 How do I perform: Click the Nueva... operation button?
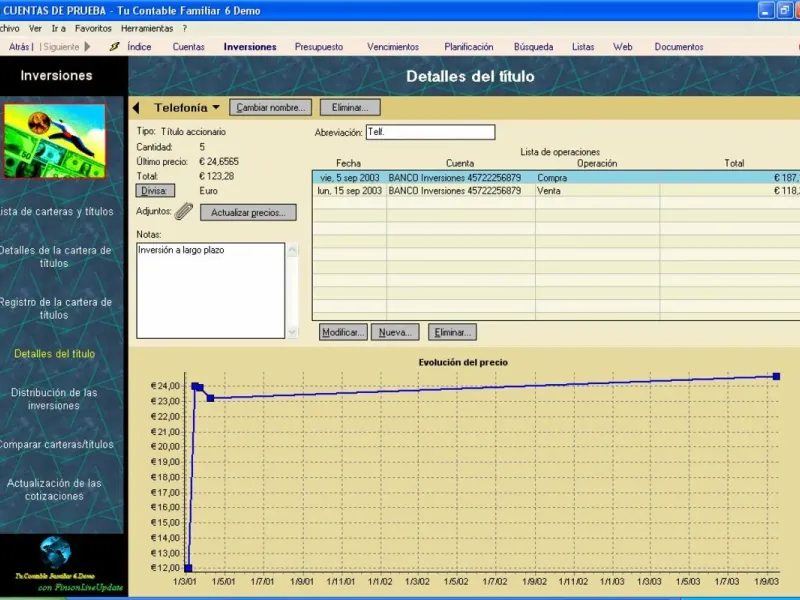point(395,333)
